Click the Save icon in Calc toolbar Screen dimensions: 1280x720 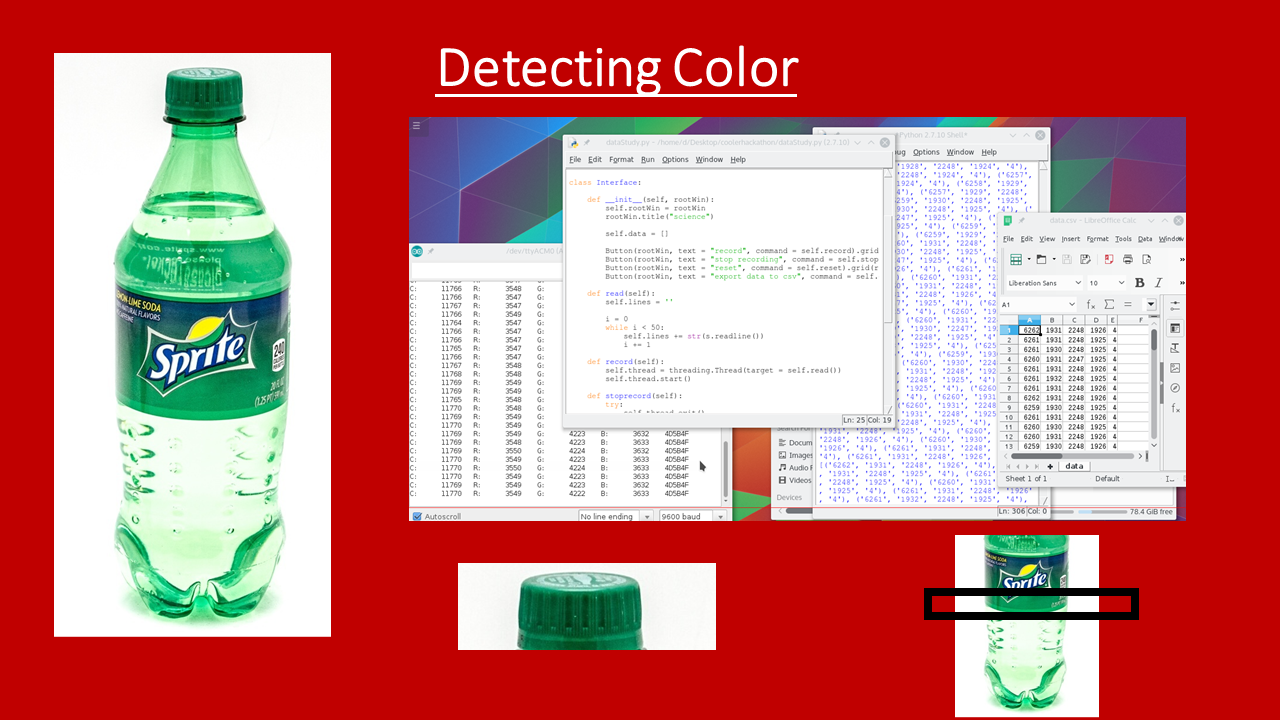1067,259
